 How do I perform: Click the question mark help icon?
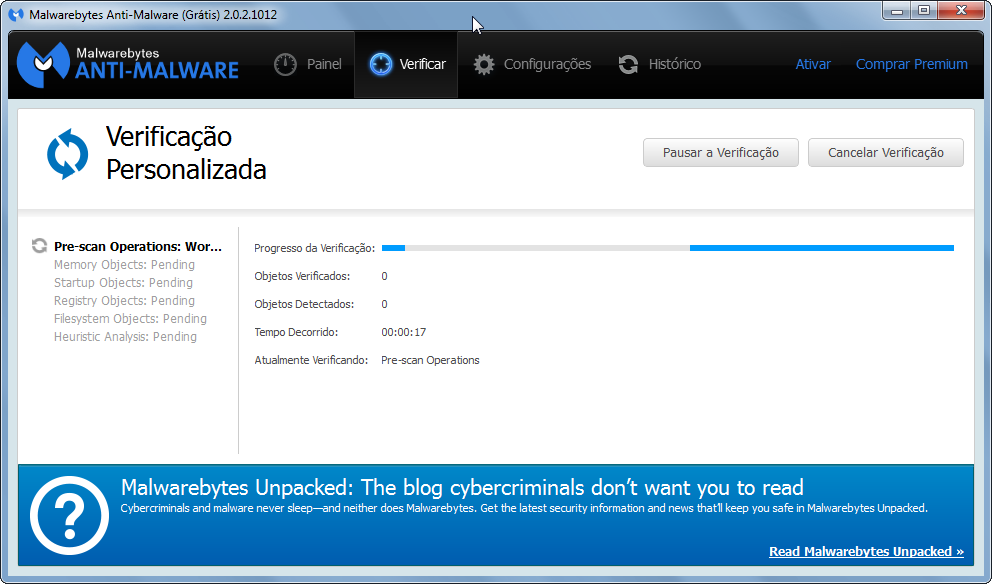click(70, 515)
